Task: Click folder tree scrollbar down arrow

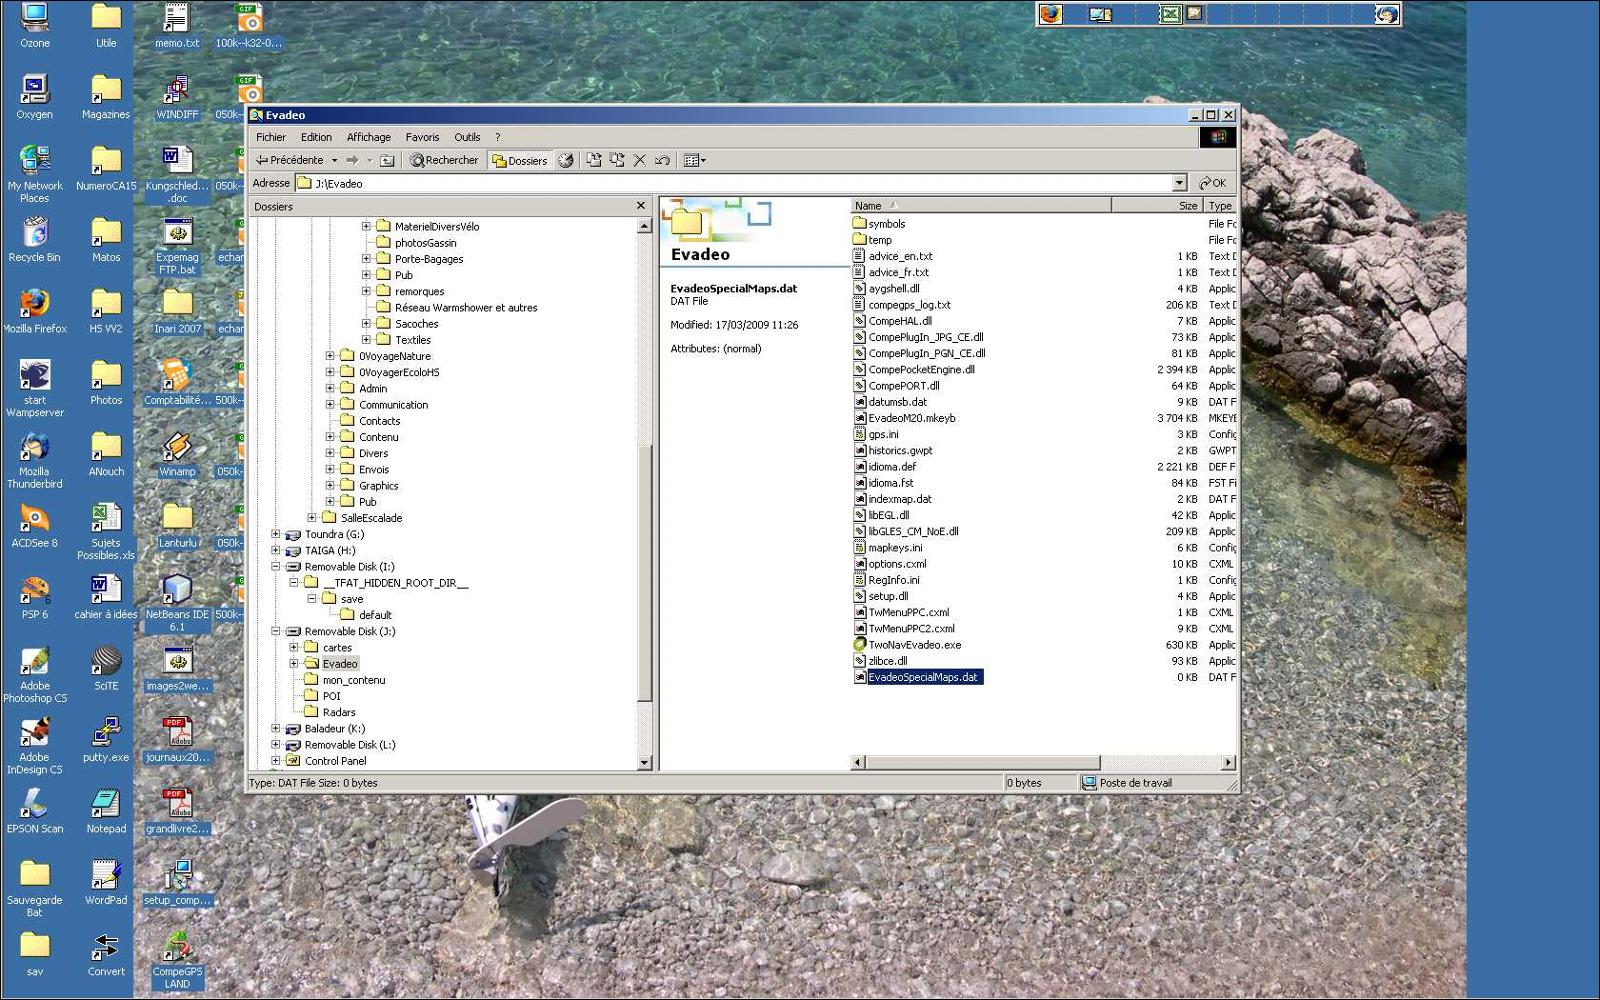Action: pos(644,762)
